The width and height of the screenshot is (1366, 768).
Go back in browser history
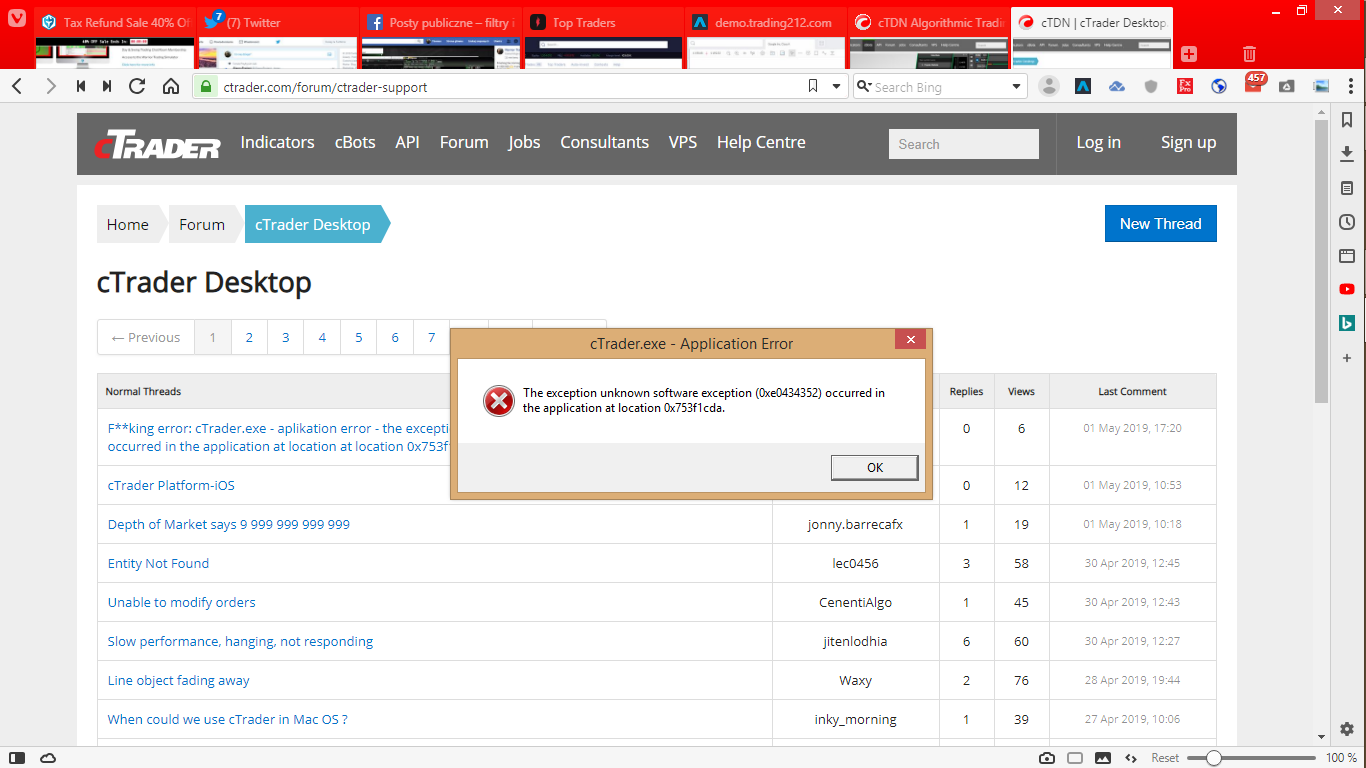click(x=17, y=87)
